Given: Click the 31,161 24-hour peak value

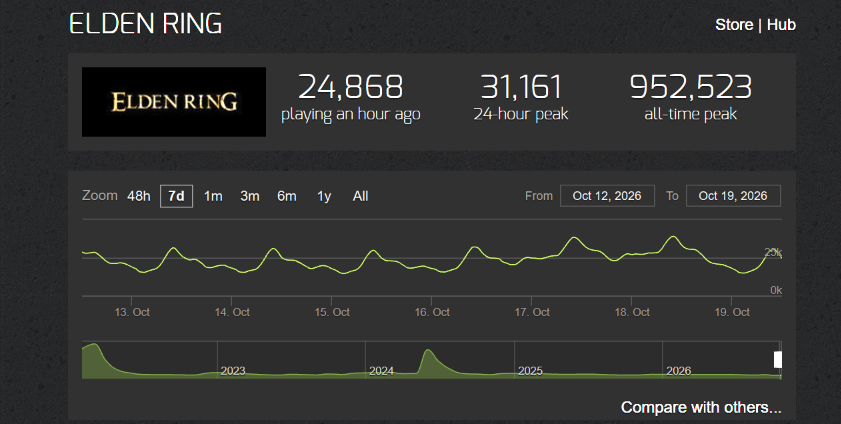Looking at the screenshot, I should click(521, 87).
